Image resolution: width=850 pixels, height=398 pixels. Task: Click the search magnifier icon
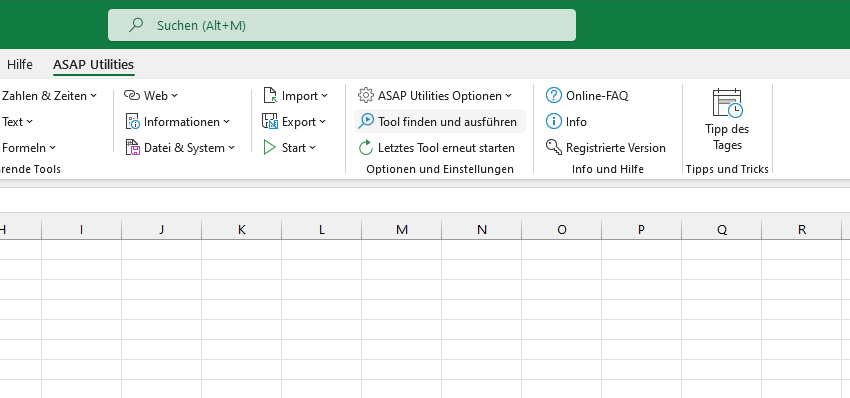(x=136, y=25)
